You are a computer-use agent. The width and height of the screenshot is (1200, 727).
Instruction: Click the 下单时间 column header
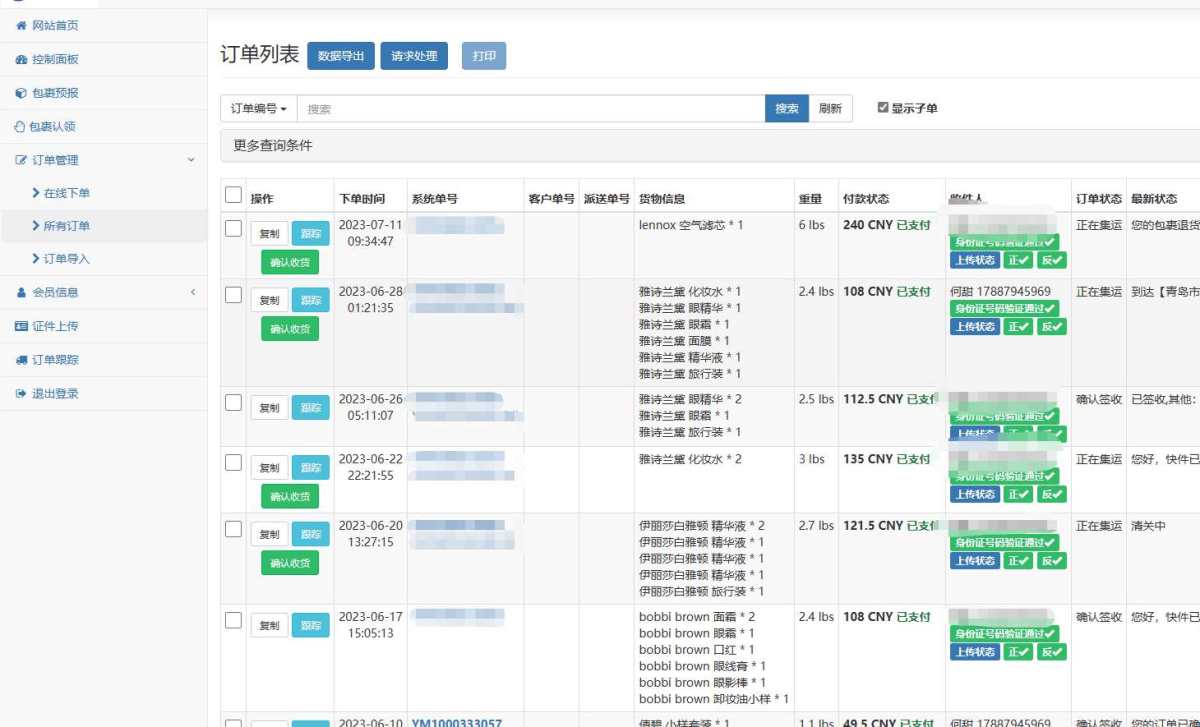(x=362, y=199)
